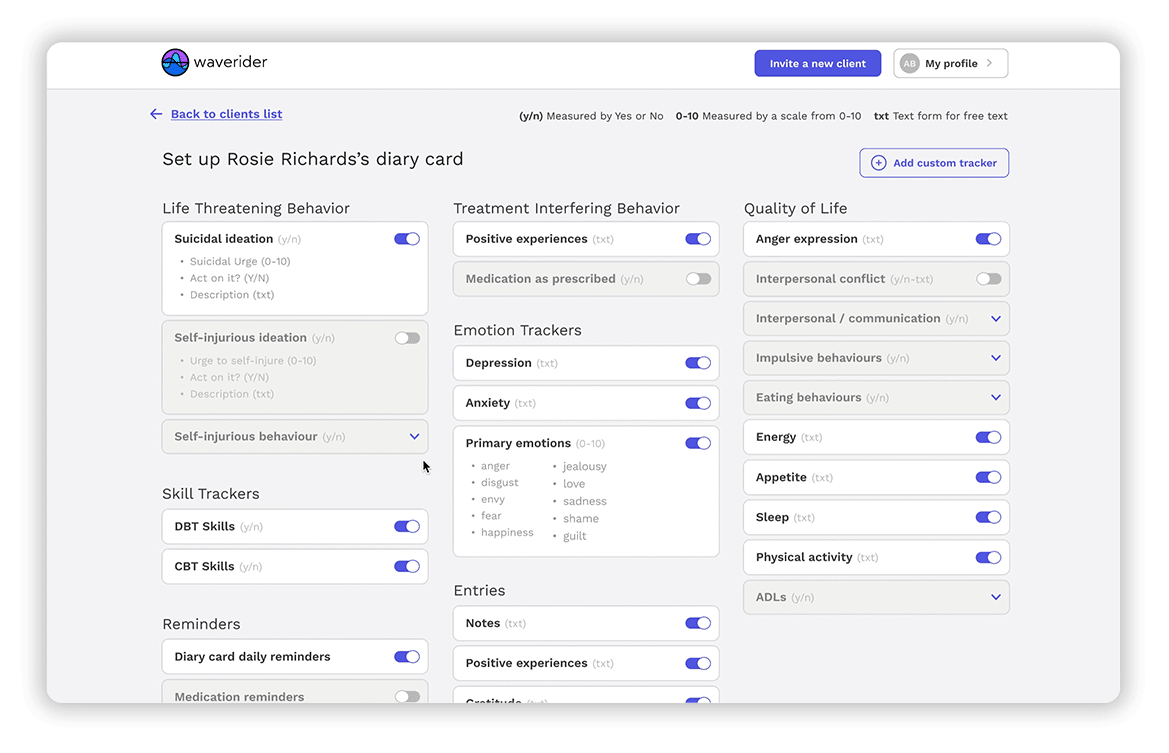Add custom tracker button
The height and width of the screenshot is (753, 1169).
[x=933, y=163]
